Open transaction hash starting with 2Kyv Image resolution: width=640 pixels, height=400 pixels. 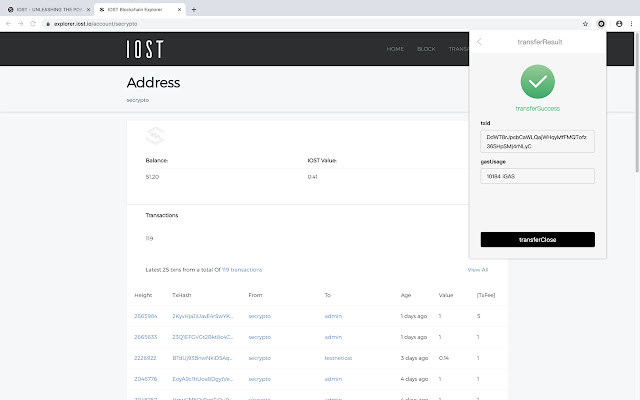[203, 316]
